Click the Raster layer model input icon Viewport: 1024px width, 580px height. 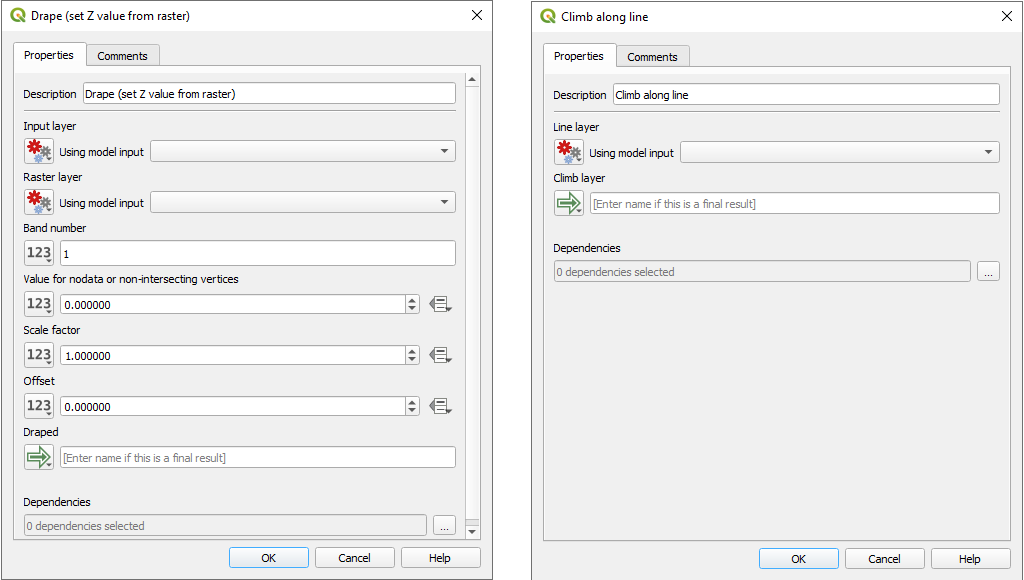point(39,203)
